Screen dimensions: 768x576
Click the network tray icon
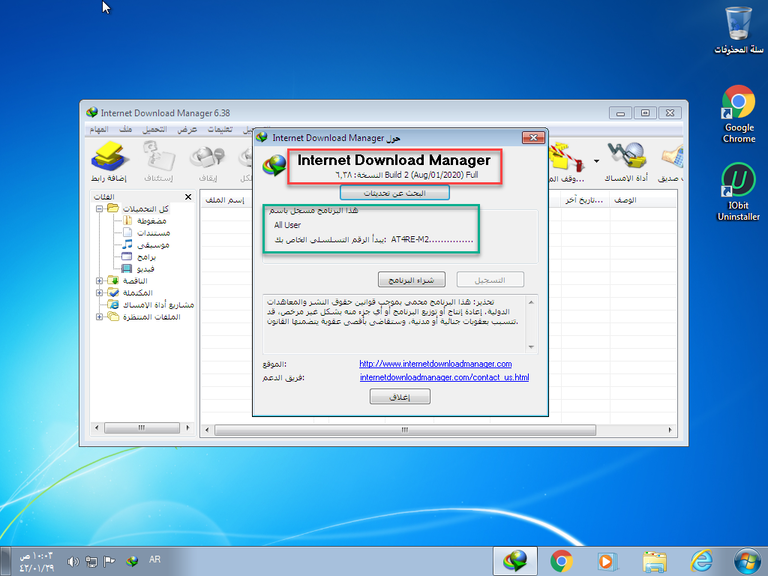[91, 561]
